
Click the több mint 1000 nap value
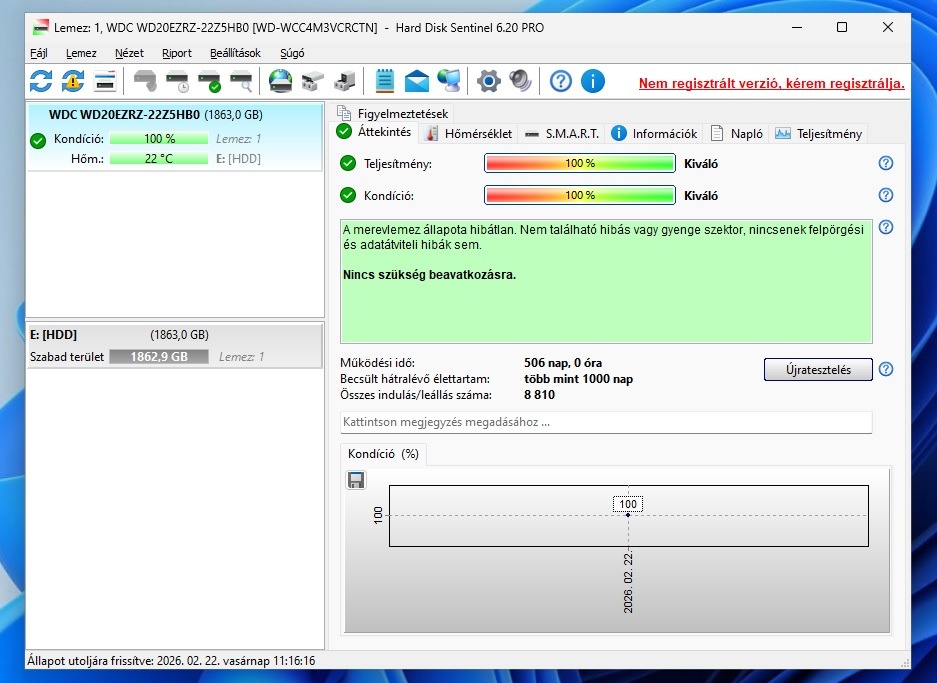coord(578,379)
